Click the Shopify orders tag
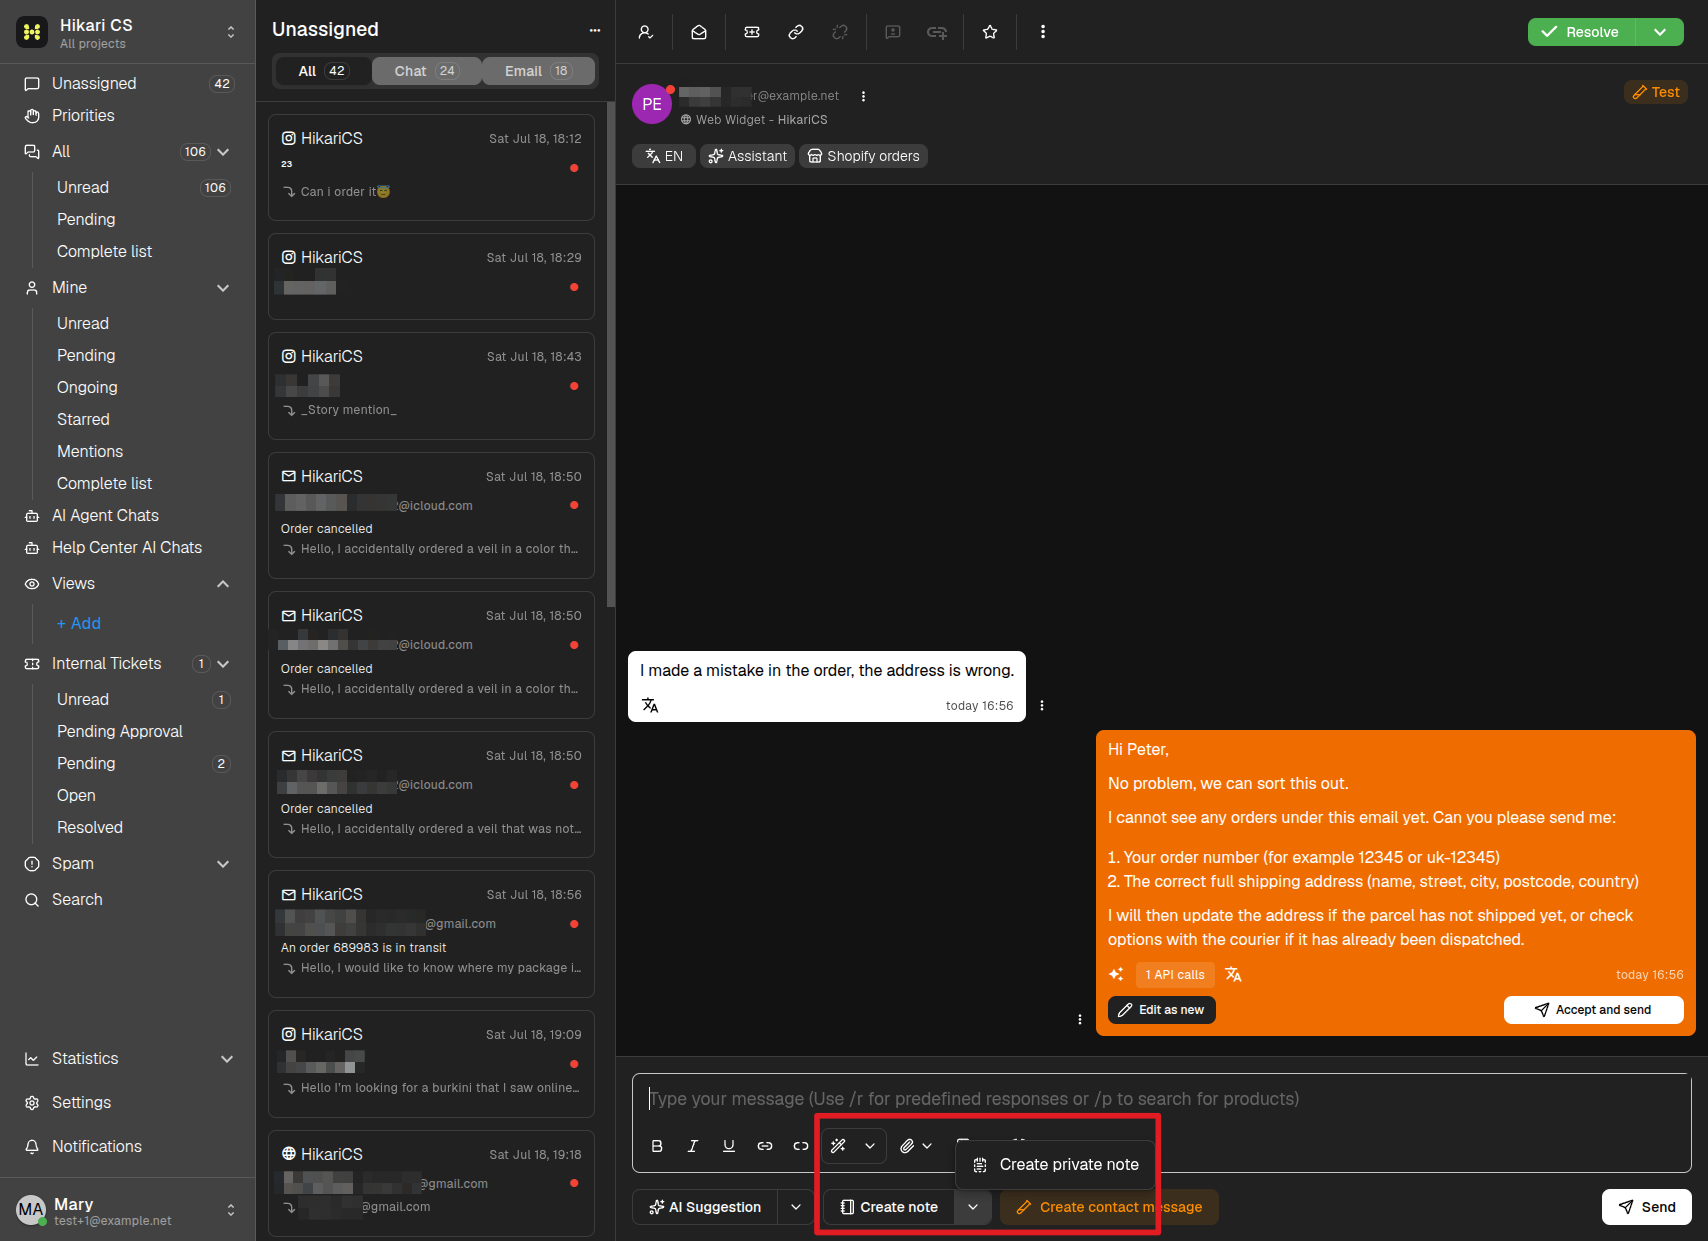This screenshot has height=1241, width=1708. tap(863, 156)
